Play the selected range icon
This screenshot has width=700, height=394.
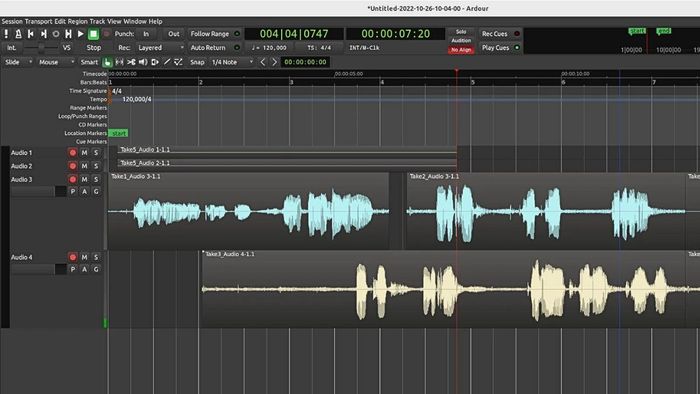(68, 34)
